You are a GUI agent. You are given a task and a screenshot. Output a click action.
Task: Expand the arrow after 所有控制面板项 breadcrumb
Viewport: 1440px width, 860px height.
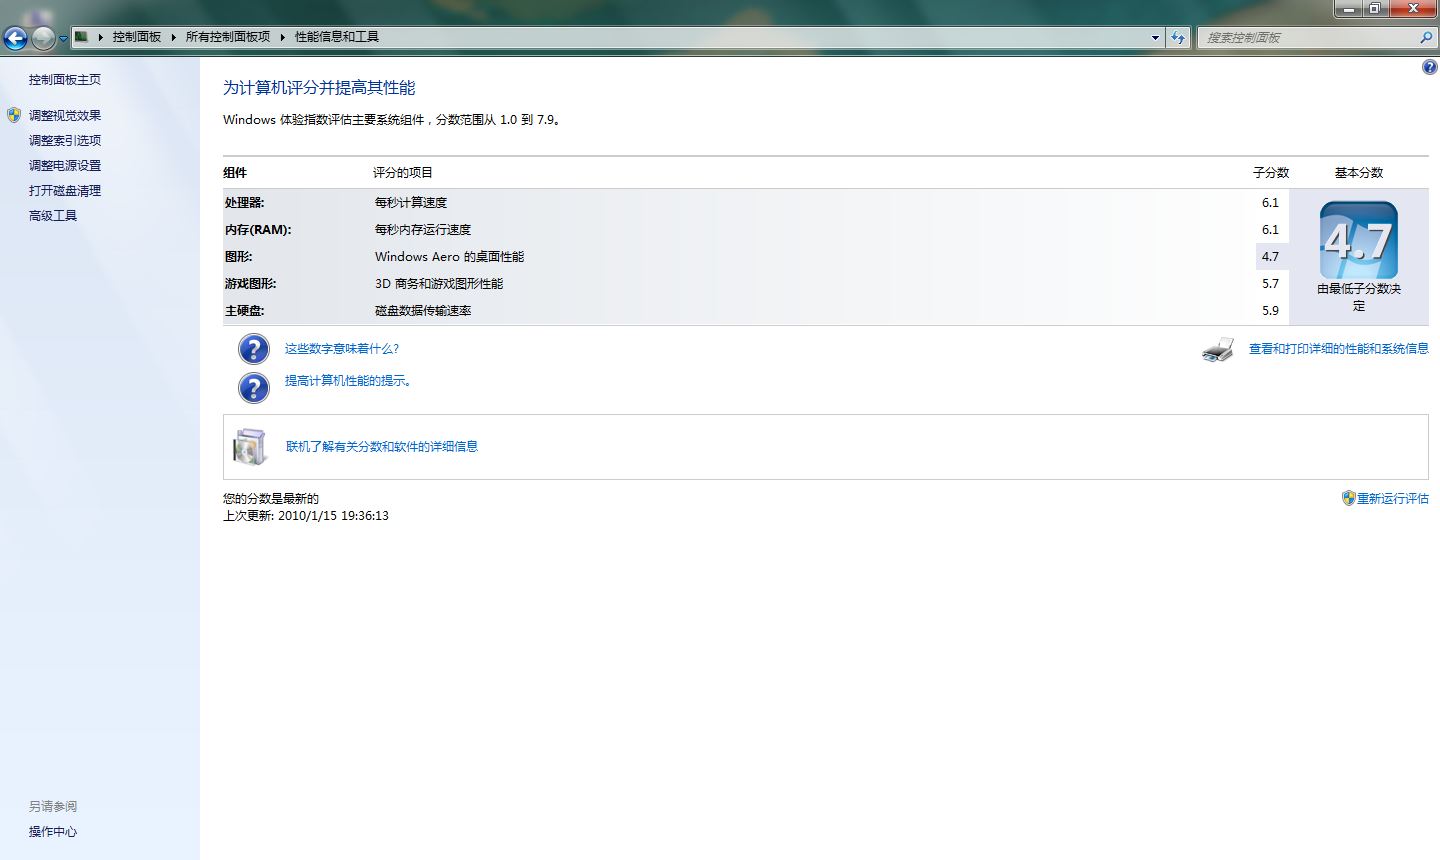click(x=283, y=37)
